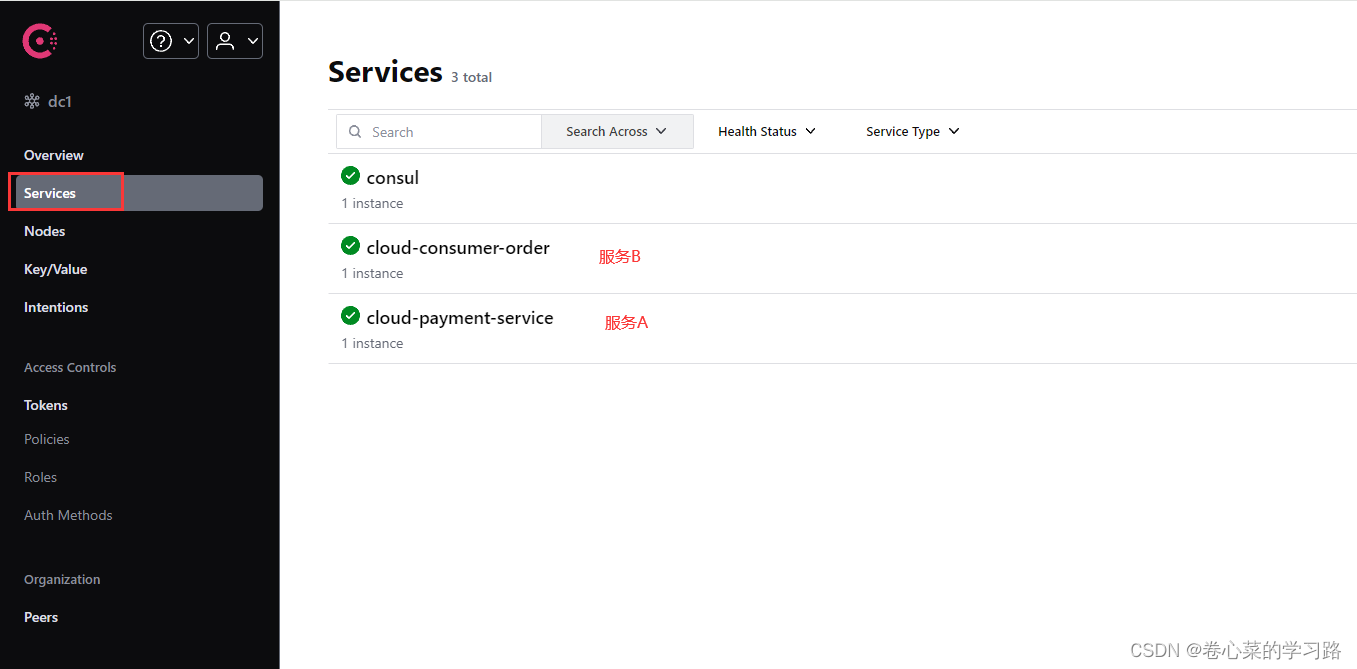Click the health status icon for cloud-consumer-order
The image size is (1357, 669).
[350, 245]
